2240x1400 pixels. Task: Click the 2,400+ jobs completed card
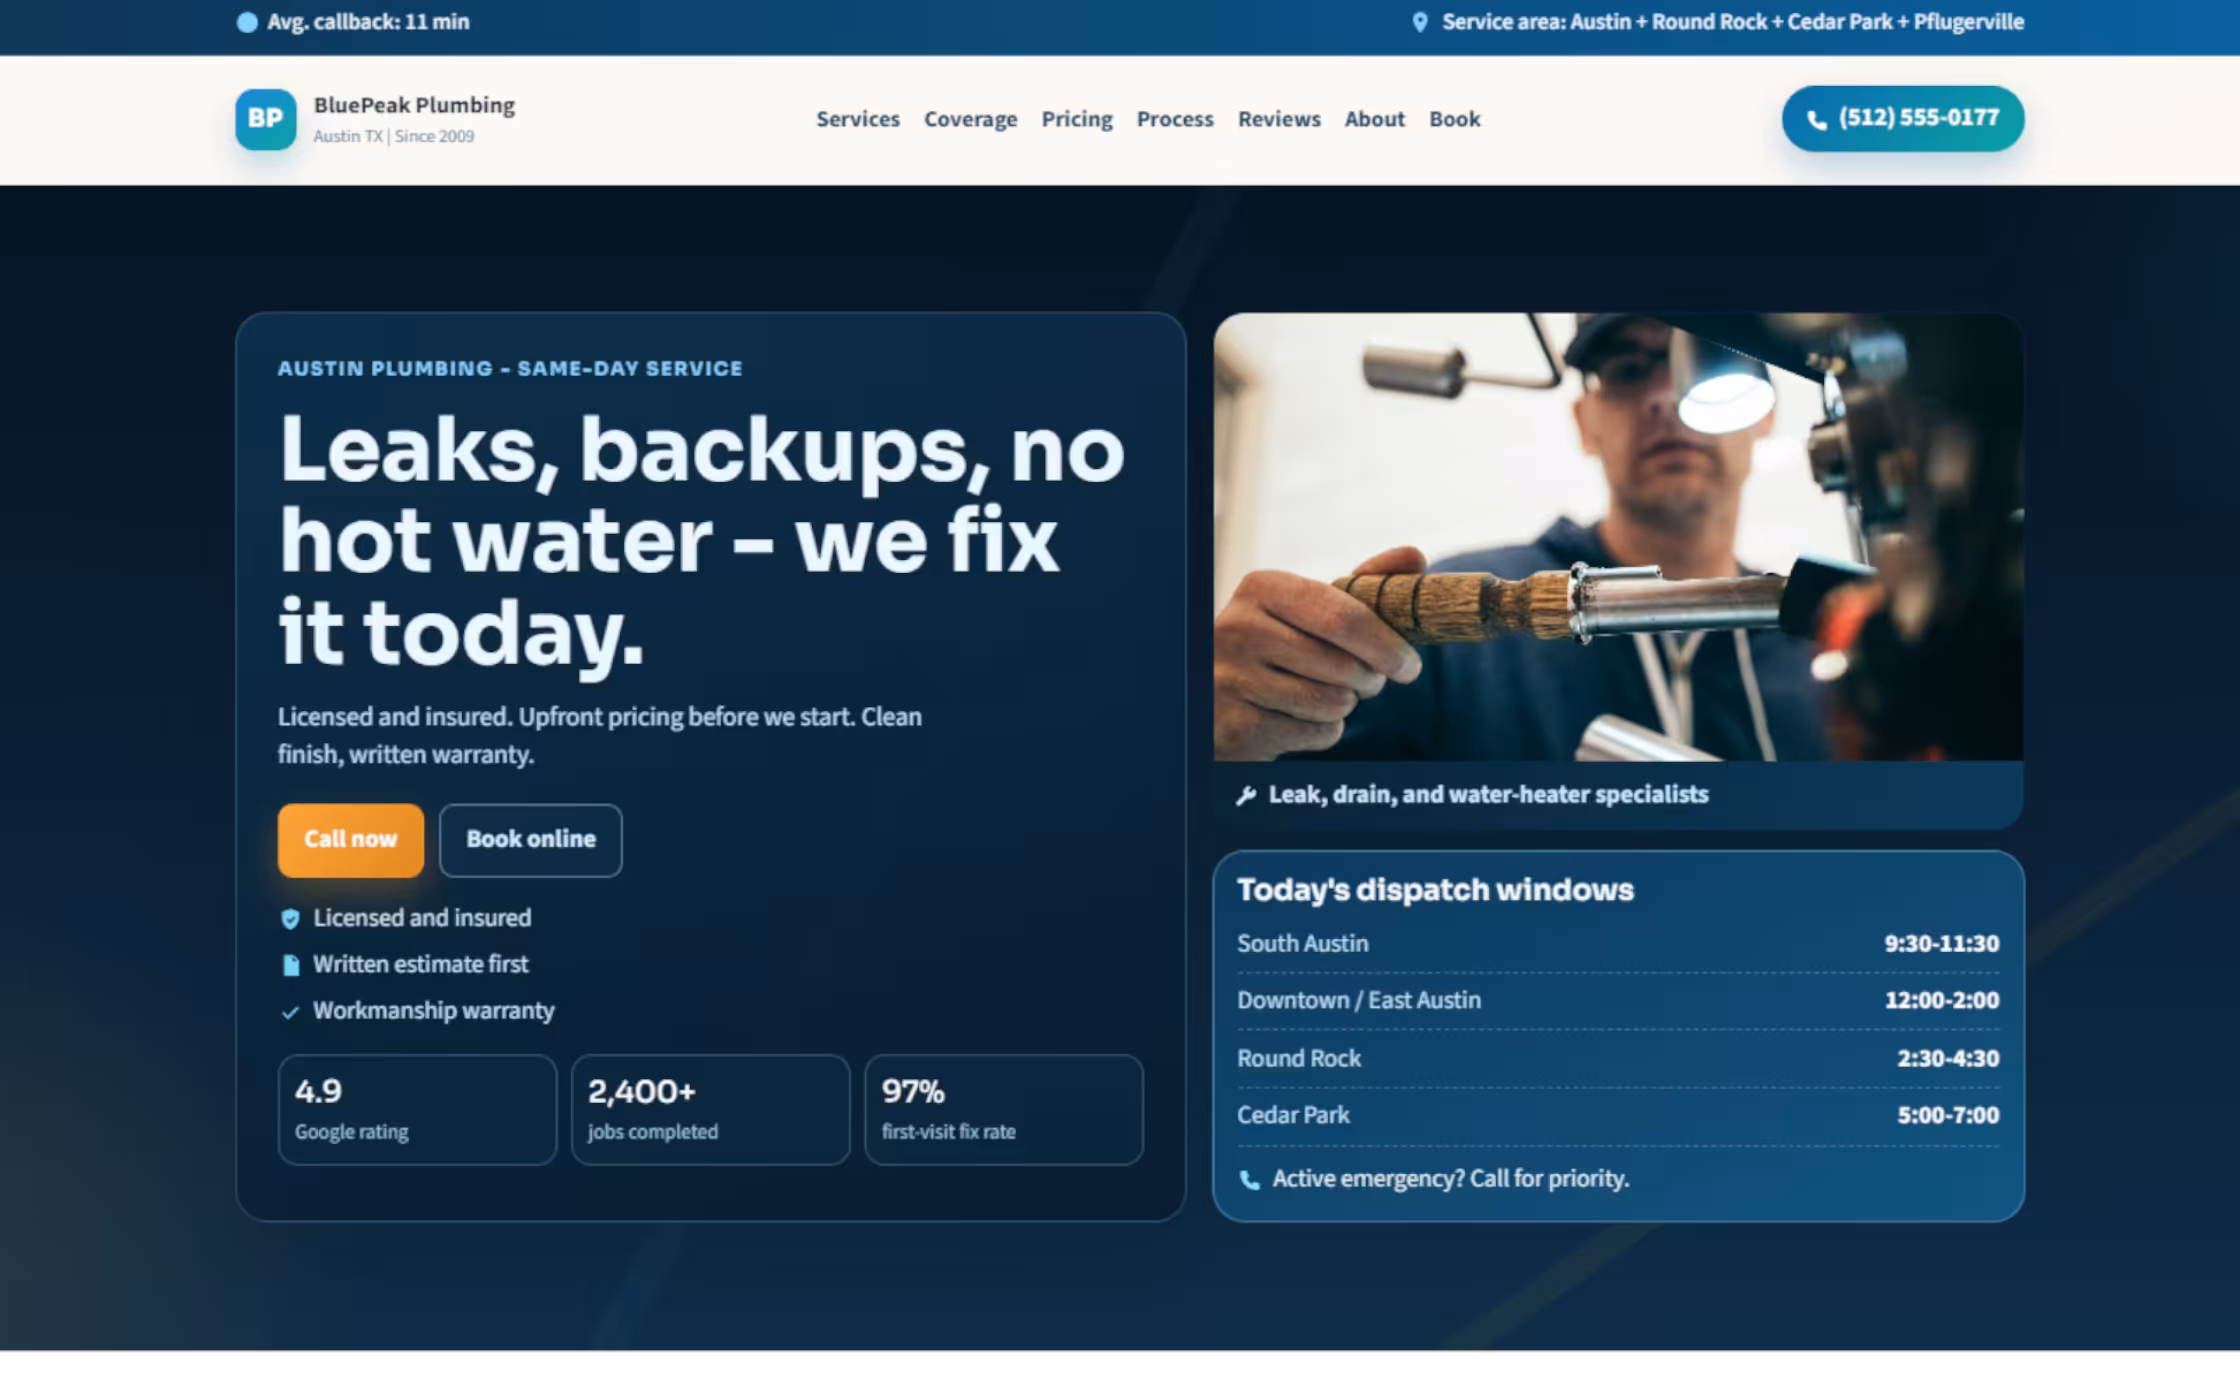[710, 1110]
